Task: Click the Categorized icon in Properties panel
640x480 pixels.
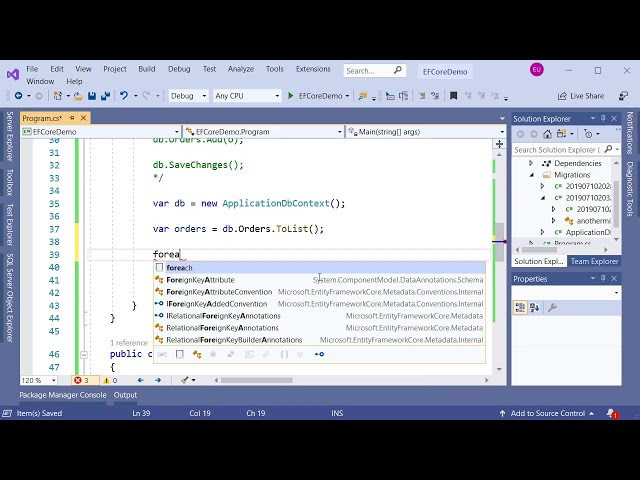Action: pos(520,307)
